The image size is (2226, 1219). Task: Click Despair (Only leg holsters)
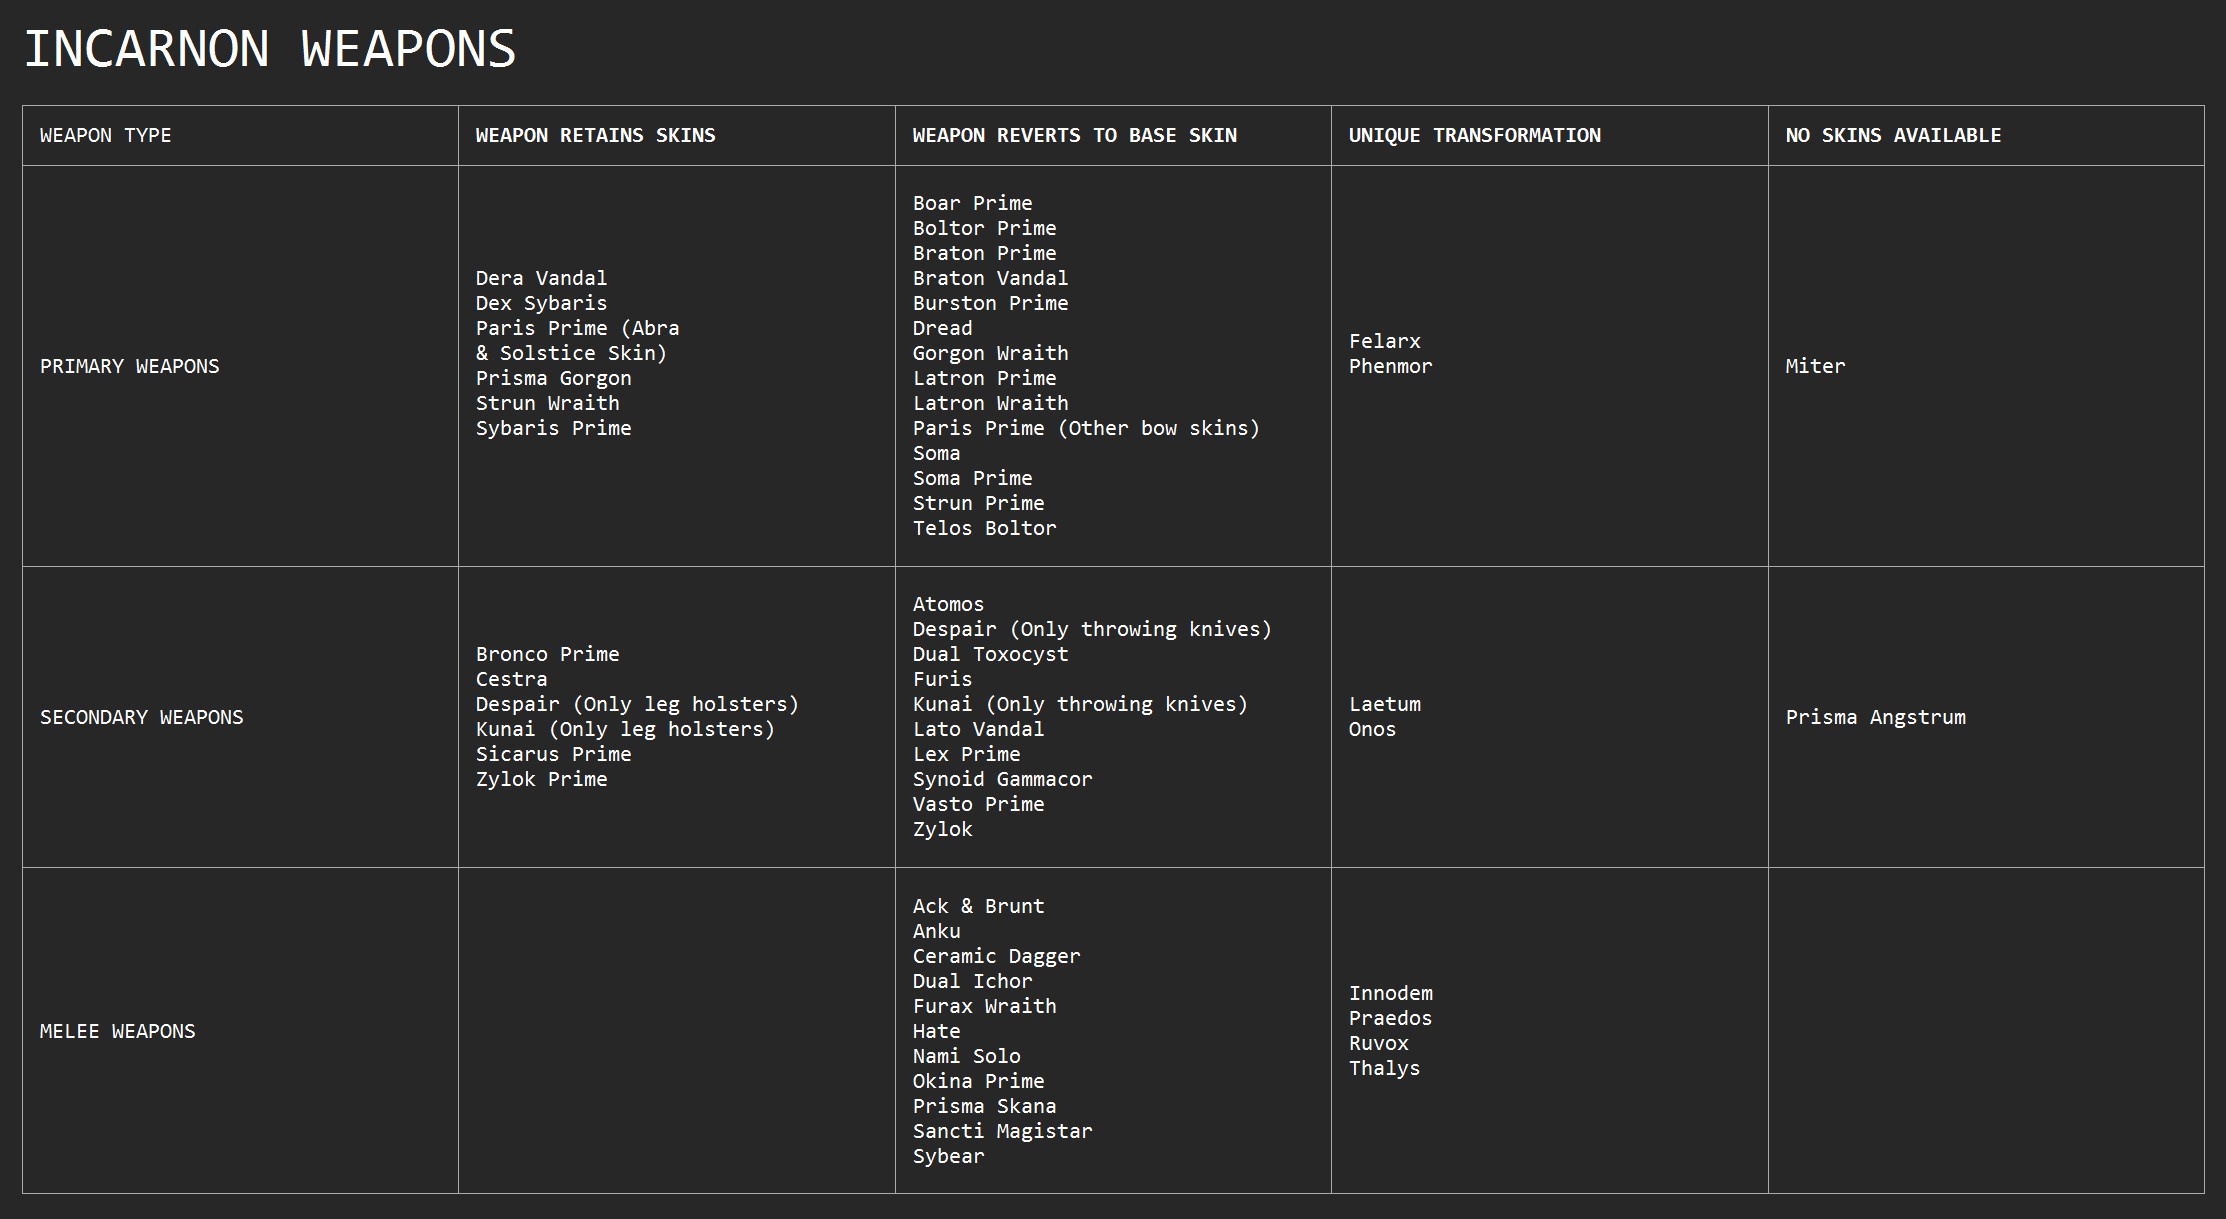point(637,704)
